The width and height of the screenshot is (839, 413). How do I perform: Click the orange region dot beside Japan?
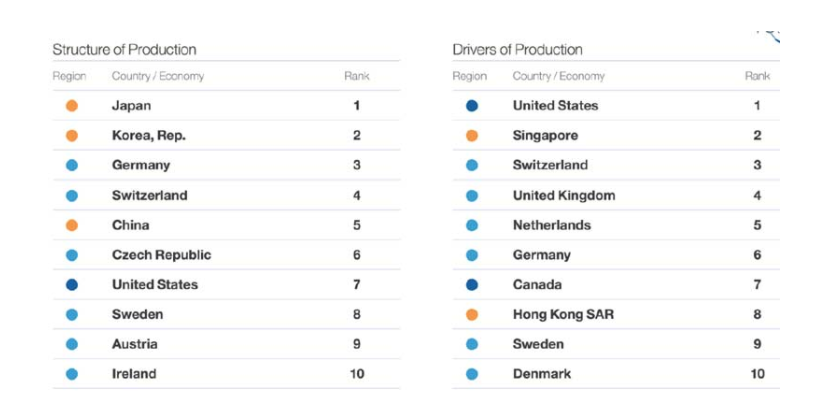point(72,106)
